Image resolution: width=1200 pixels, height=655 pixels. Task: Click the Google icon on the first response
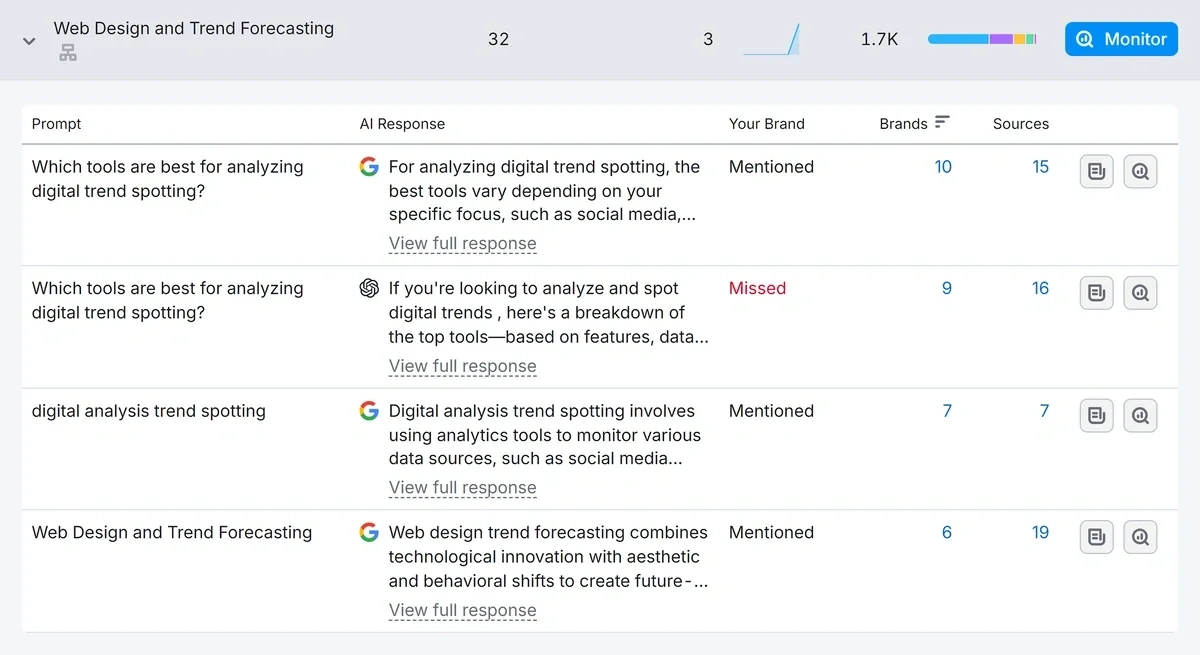[x=369, y=166]
